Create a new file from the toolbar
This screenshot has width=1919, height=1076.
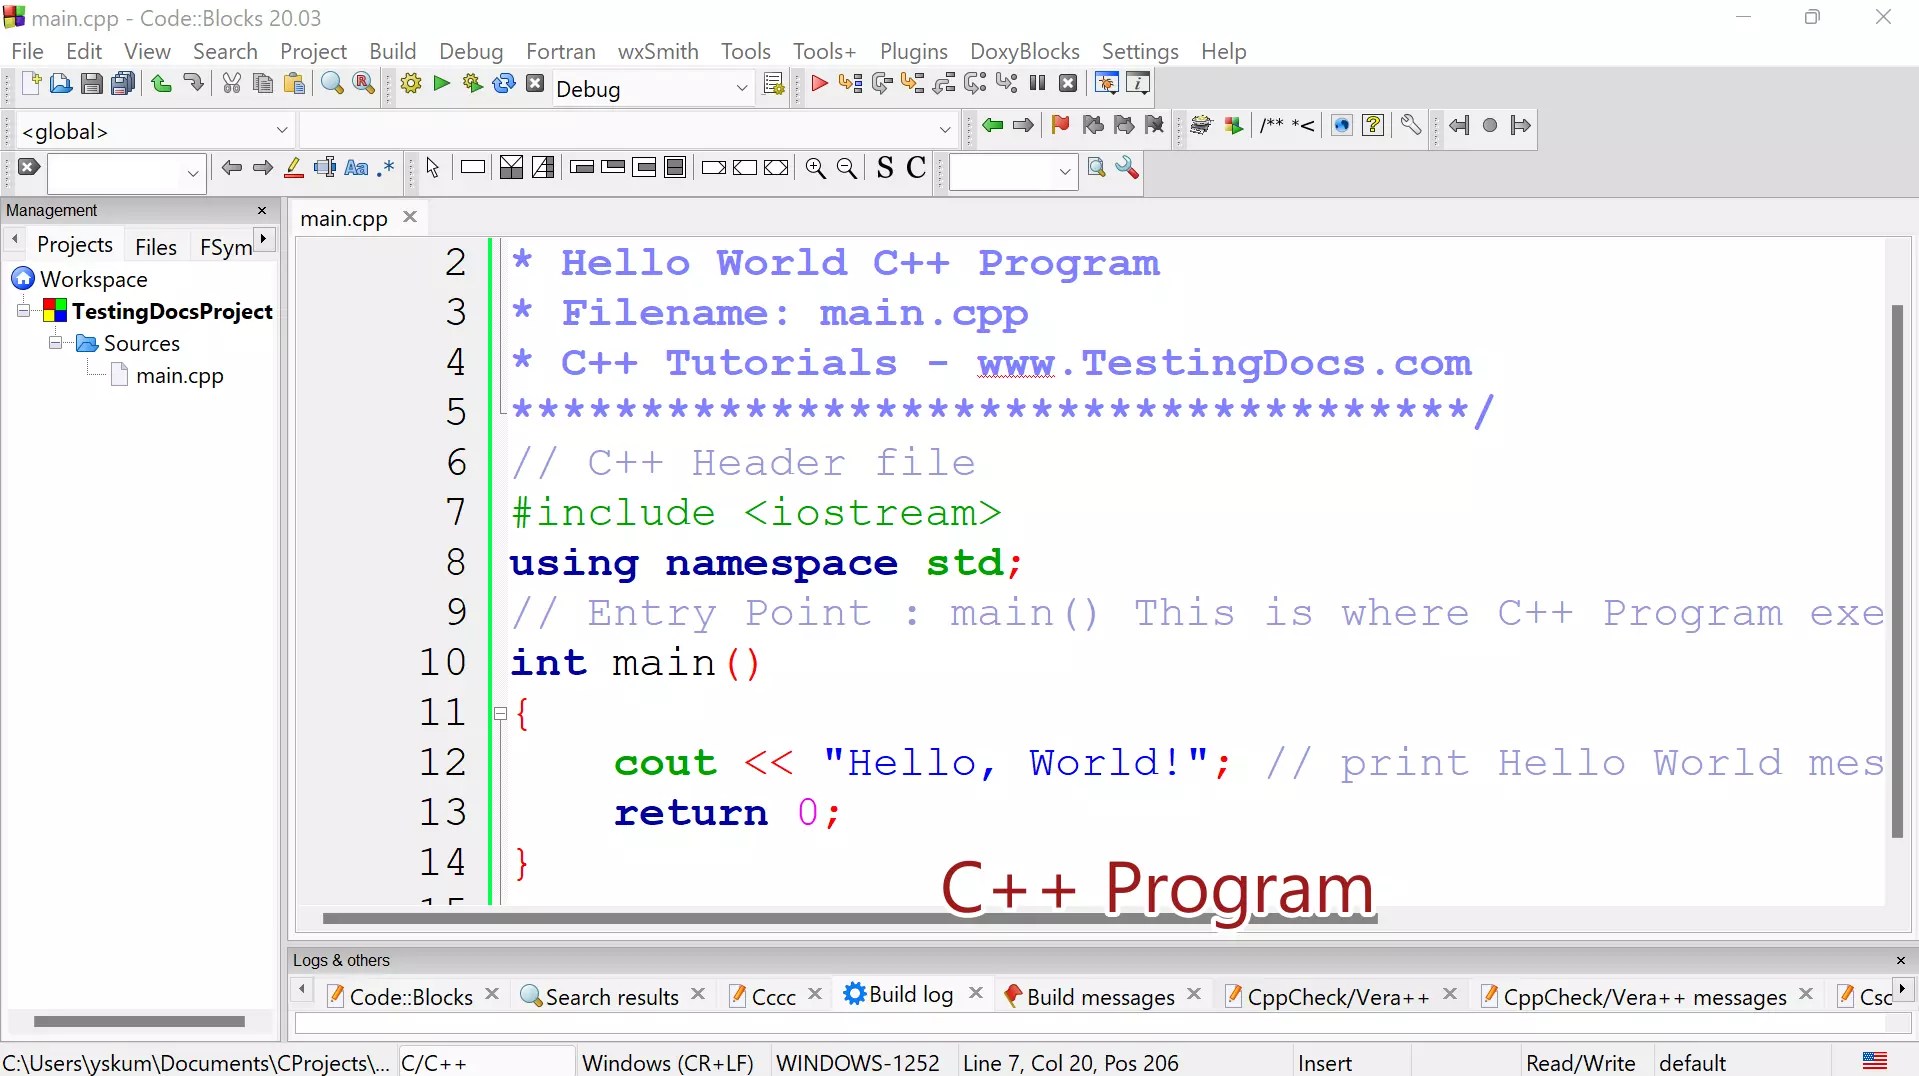click(30, 84)
